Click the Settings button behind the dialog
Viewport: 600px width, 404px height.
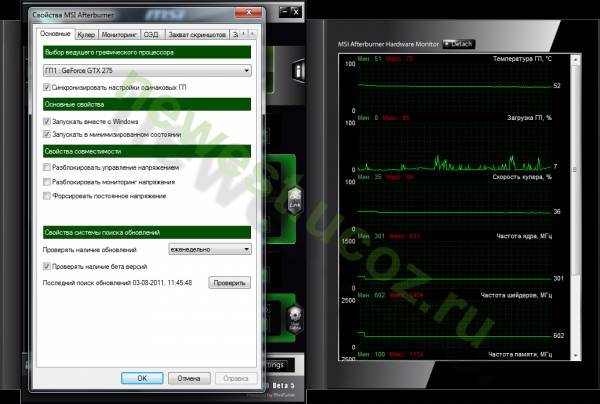[x=280, y=365]
